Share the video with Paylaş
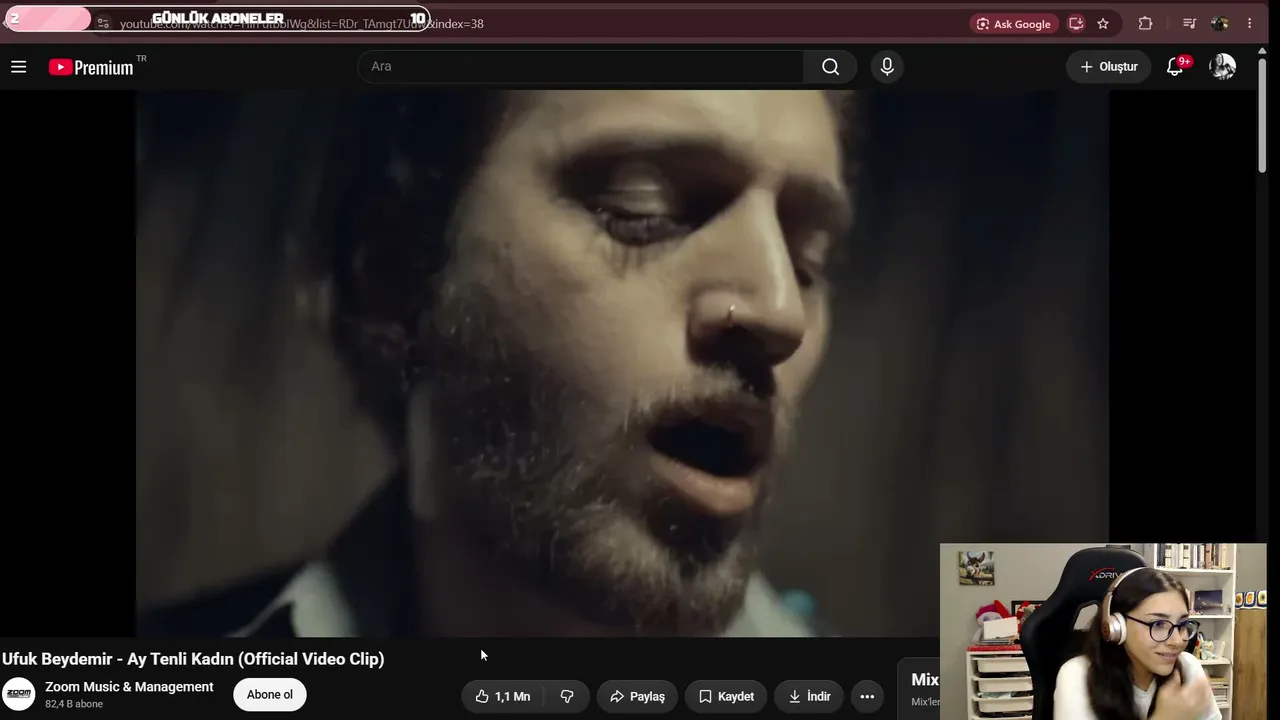Image resolution: width=1280 pixels, height=720 pixels. (637, 696)
